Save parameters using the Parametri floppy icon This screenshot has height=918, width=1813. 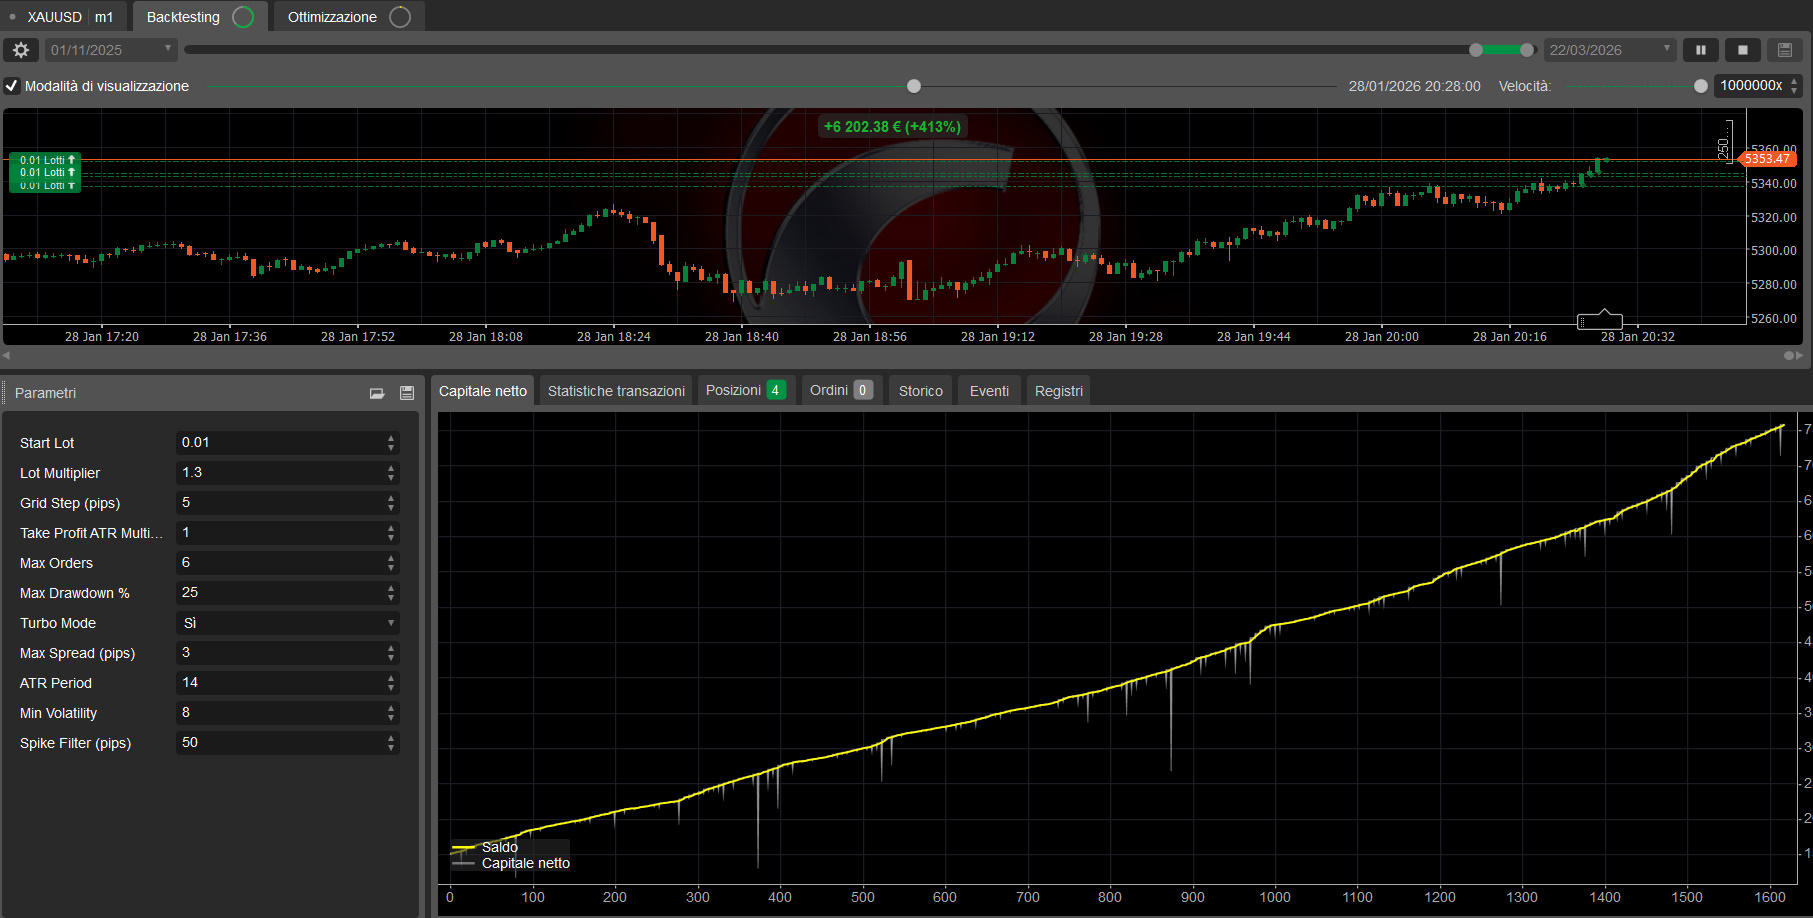[407, 393]
